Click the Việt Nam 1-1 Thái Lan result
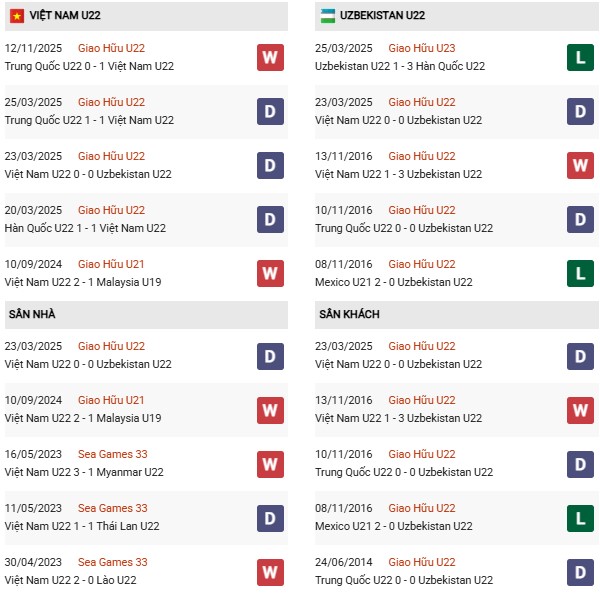The image size is (600, 594). [82, 526]
